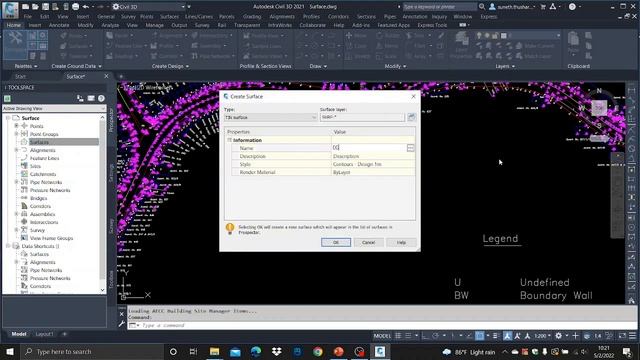
Task: Expand the Create Ground Data panel
Action: coord(76,66)
